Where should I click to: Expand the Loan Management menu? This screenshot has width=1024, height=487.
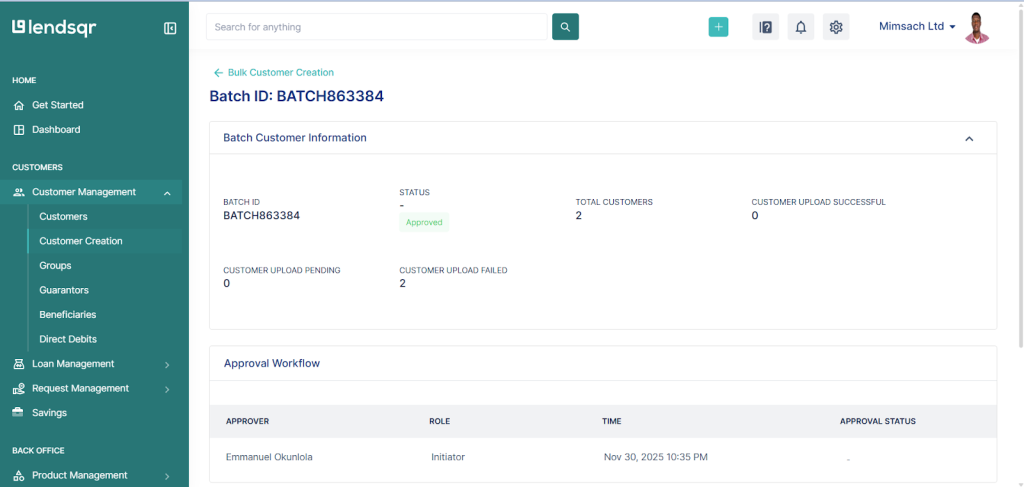(x=167, y=365)
